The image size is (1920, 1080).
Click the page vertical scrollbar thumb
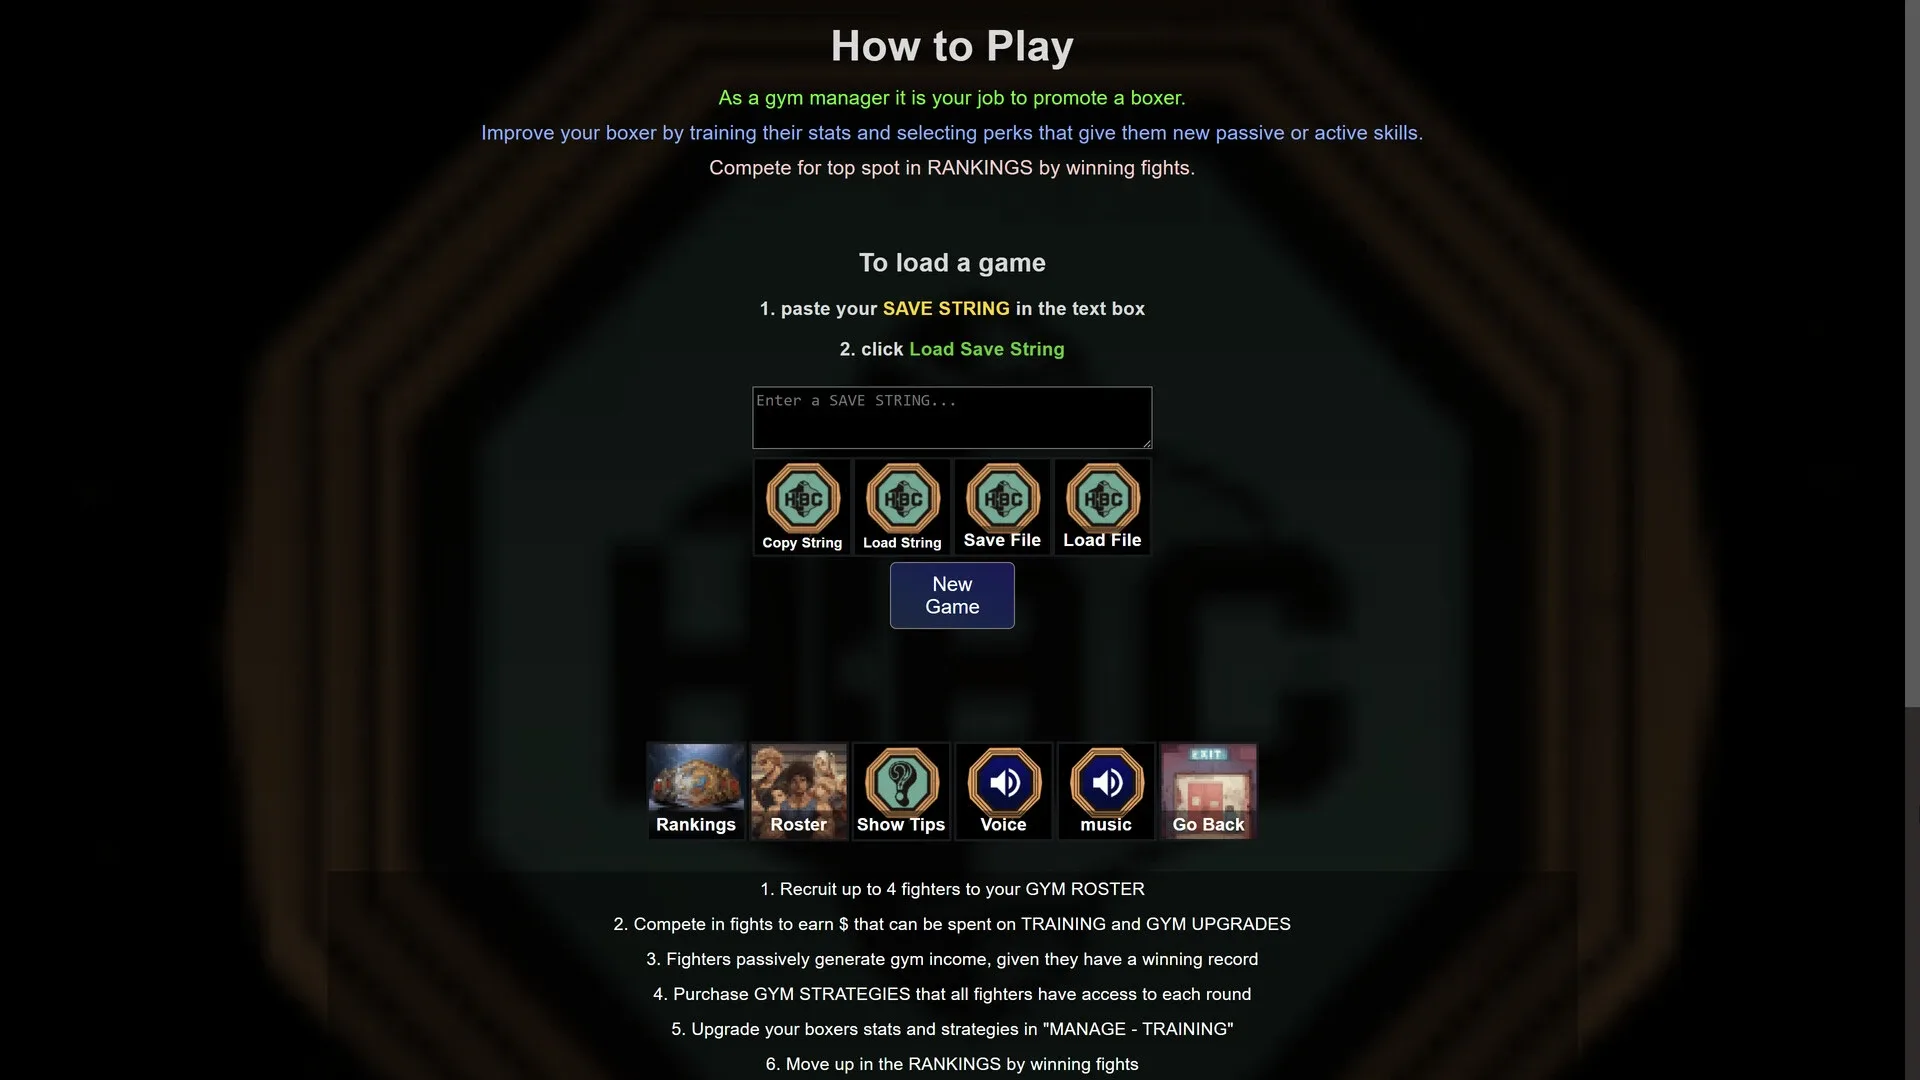tap(1912, 352)
